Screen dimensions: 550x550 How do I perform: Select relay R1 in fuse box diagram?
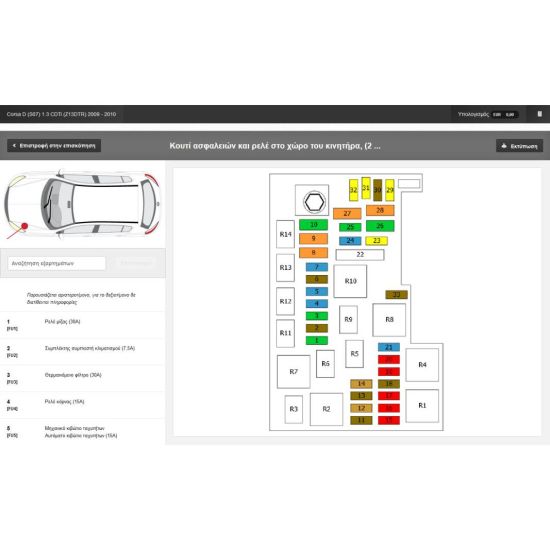click(x=422, y=405)
